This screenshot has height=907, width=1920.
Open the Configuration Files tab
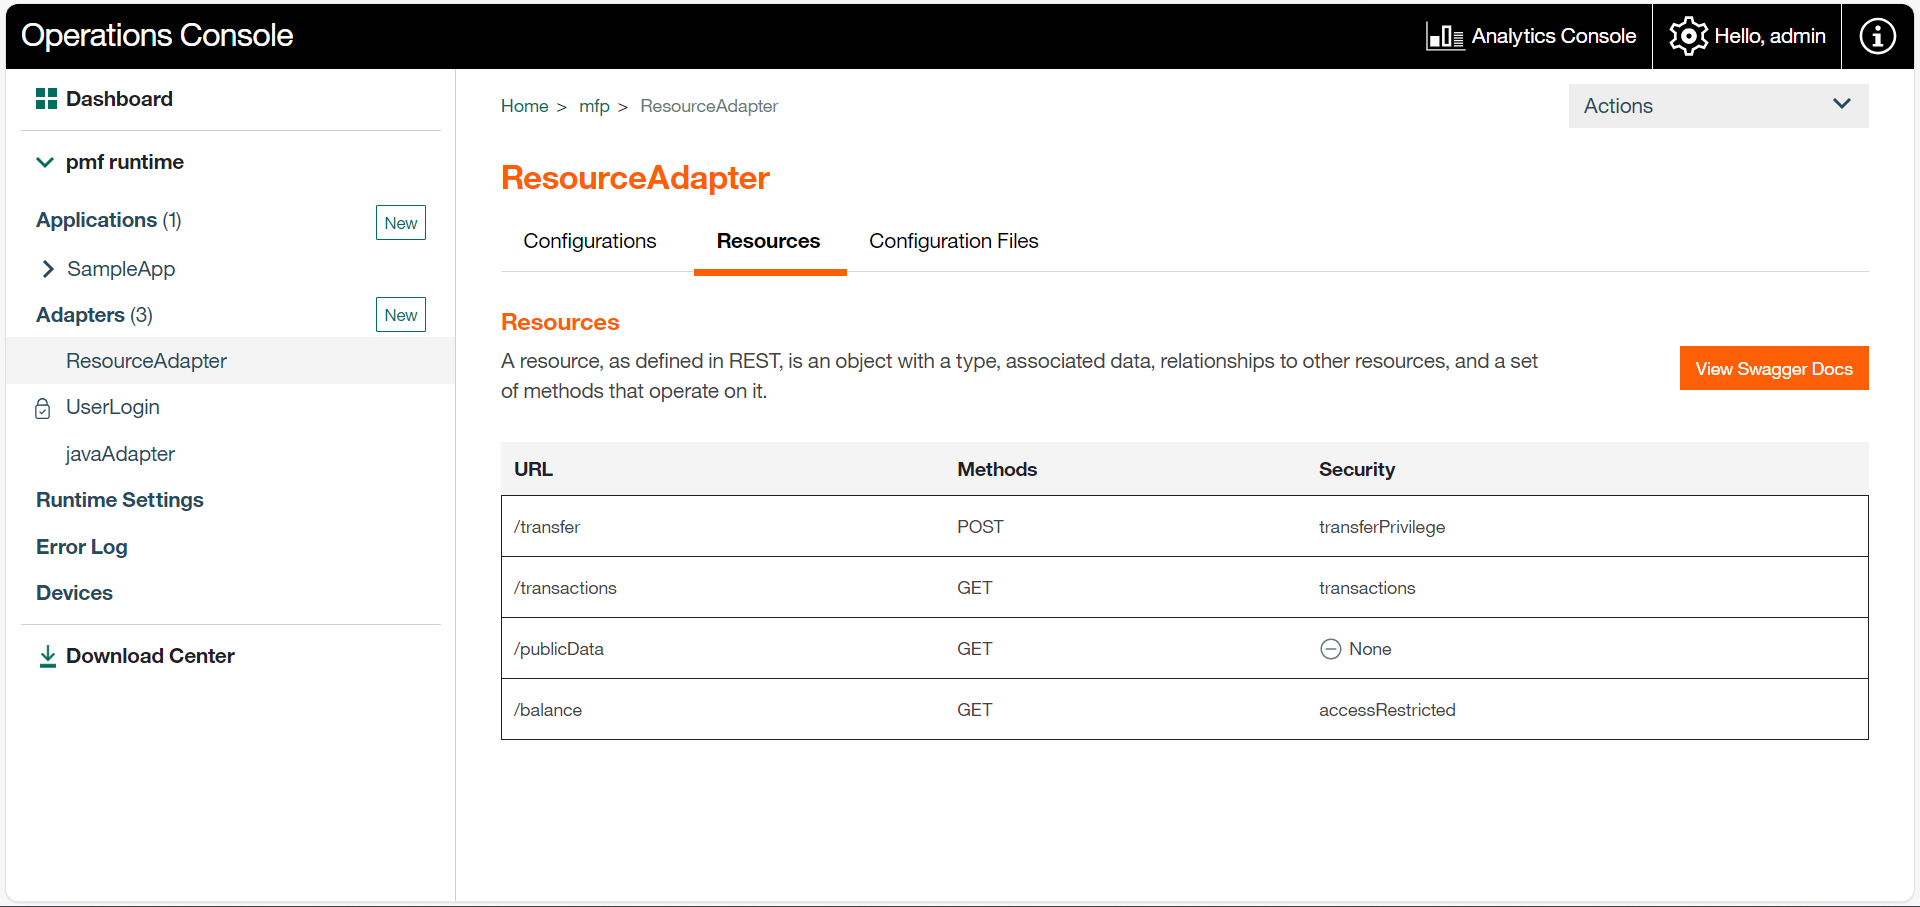coord(953,241)
